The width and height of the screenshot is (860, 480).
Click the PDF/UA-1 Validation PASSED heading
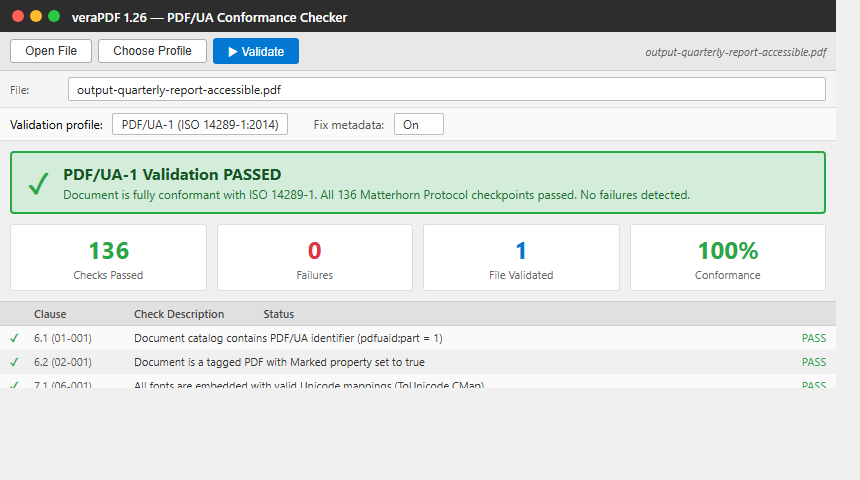click(x=172, y=174)
